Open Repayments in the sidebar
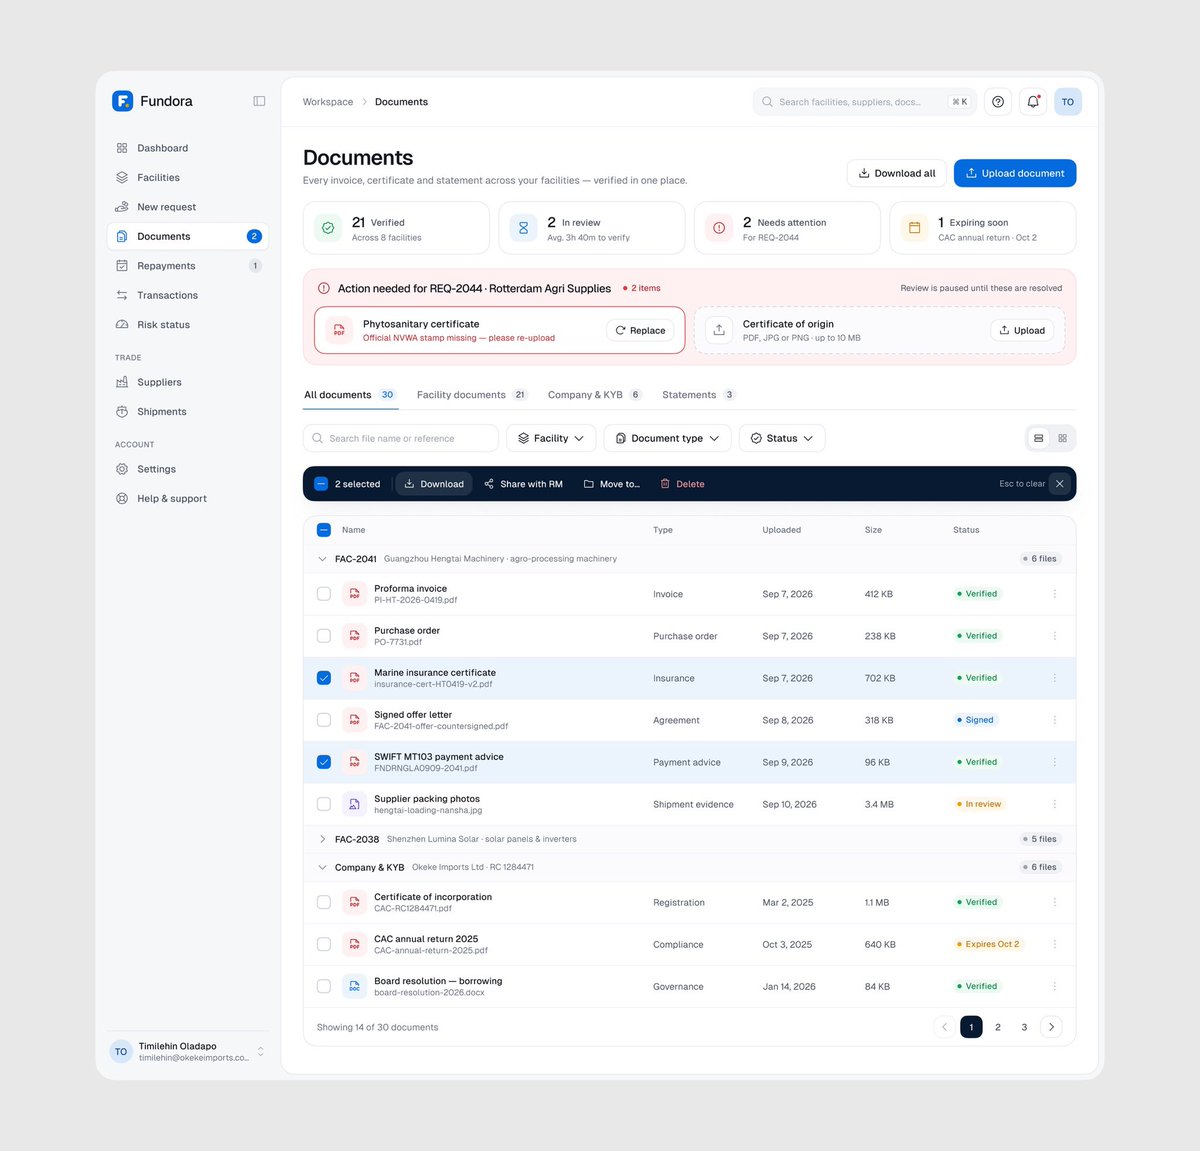The image size is (1200, 1151). click(x=188, y=266)
